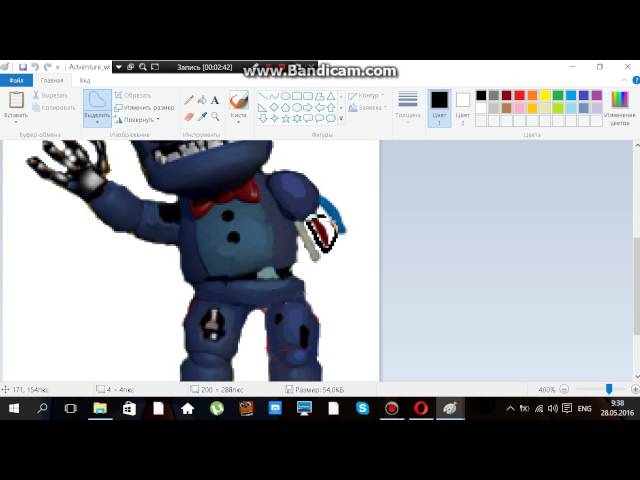This screenshot has width=640, height=480.
Task: Select the Eraser tool
Action: [x=189, y=117]
